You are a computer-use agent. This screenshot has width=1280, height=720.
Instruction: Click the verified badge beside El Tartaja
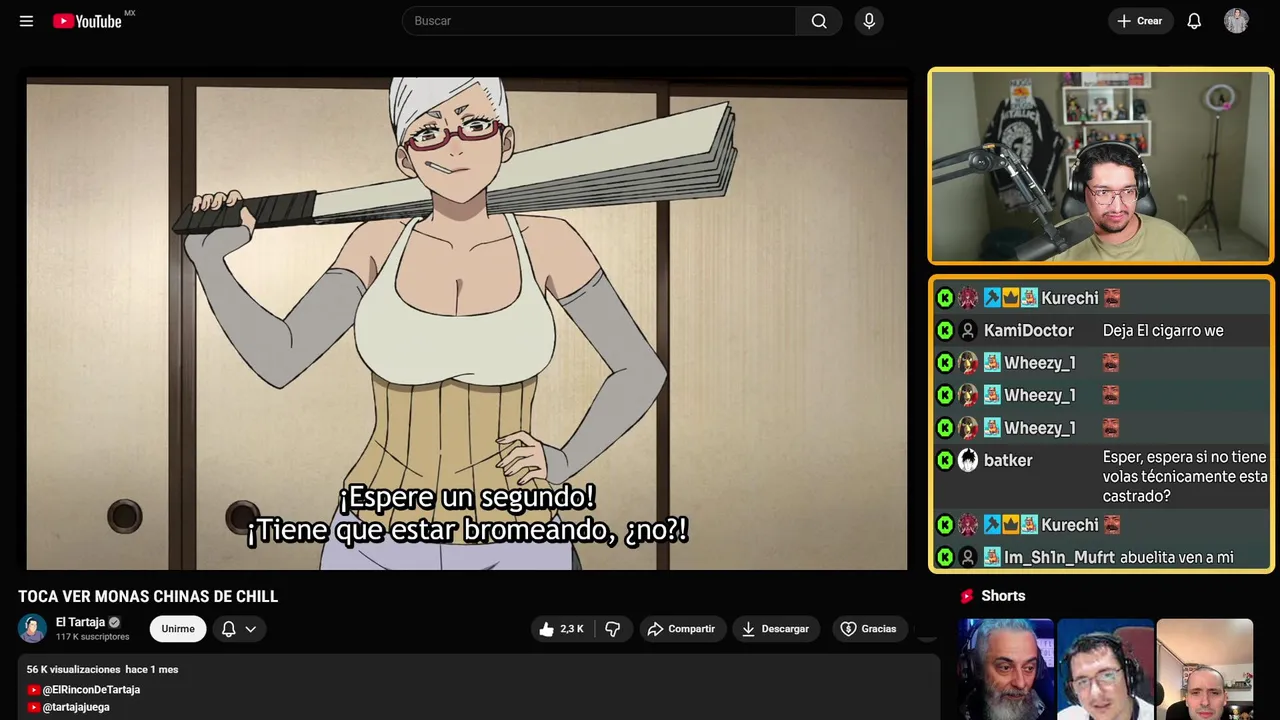point(114,622)
